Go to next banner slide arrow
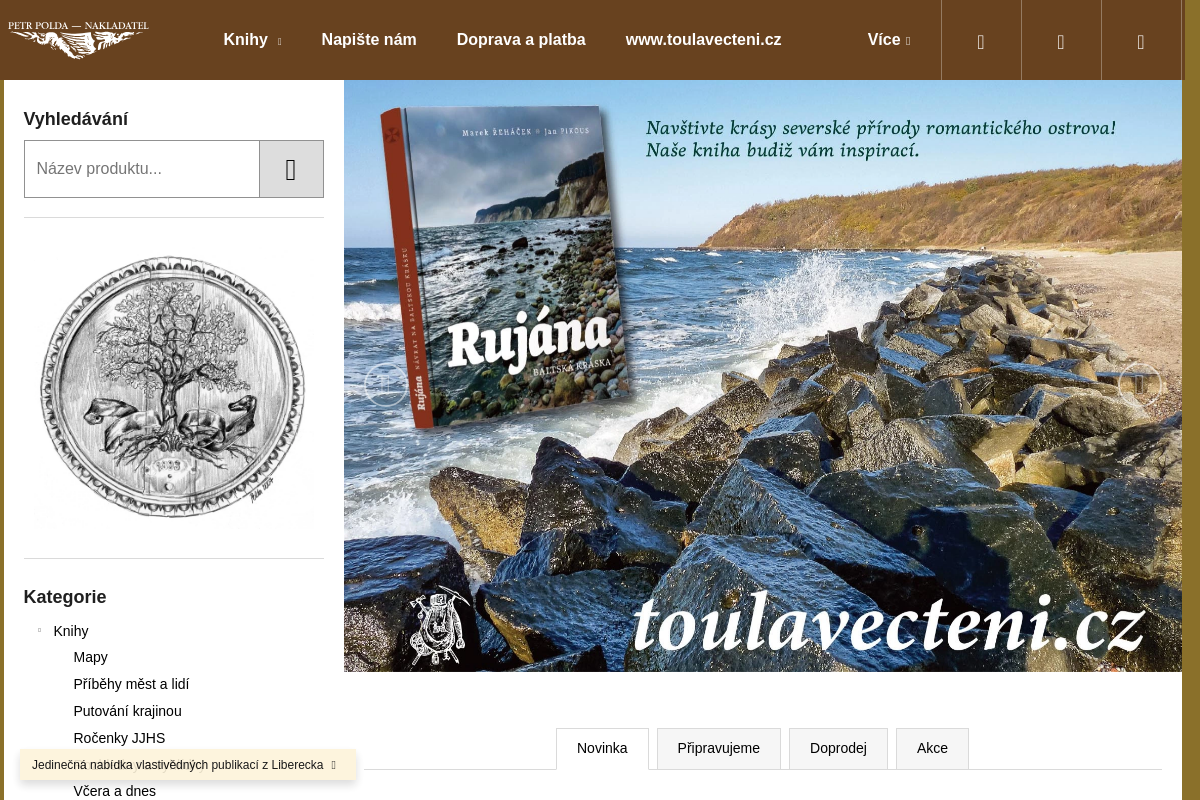Screen dimensions: 1200x800 click(1140, 384)
